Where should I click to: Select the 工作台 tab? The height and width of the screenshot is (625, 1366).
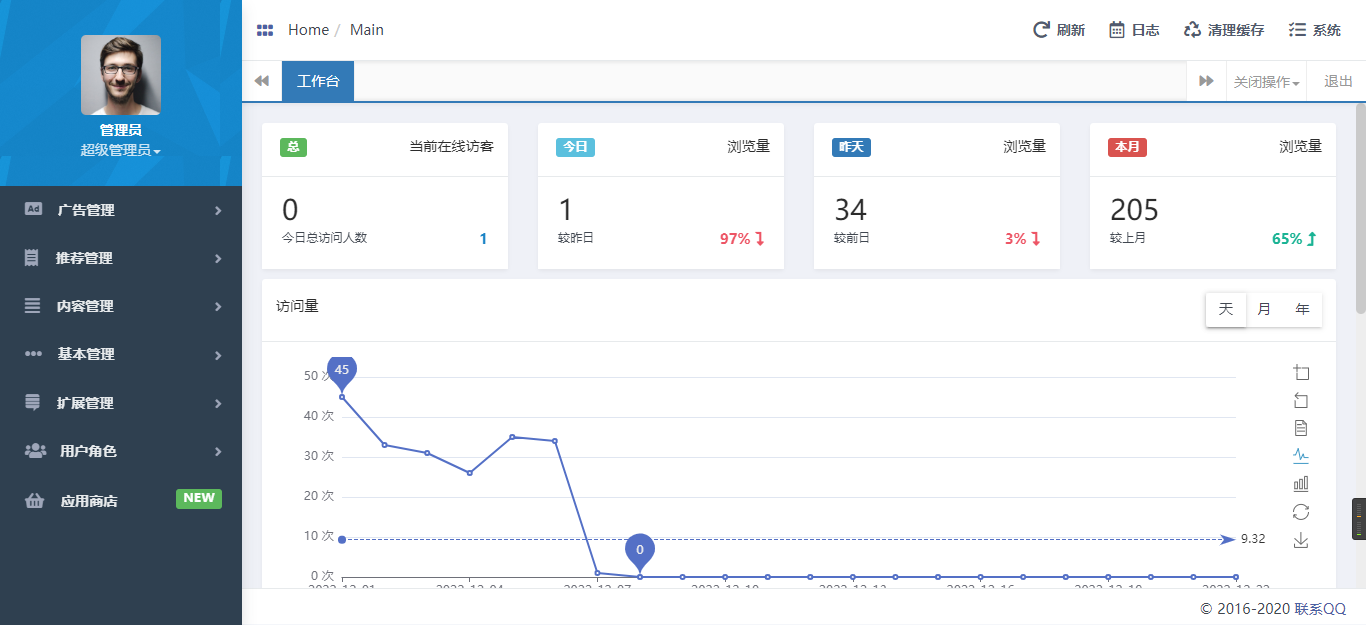click(318, 81)
